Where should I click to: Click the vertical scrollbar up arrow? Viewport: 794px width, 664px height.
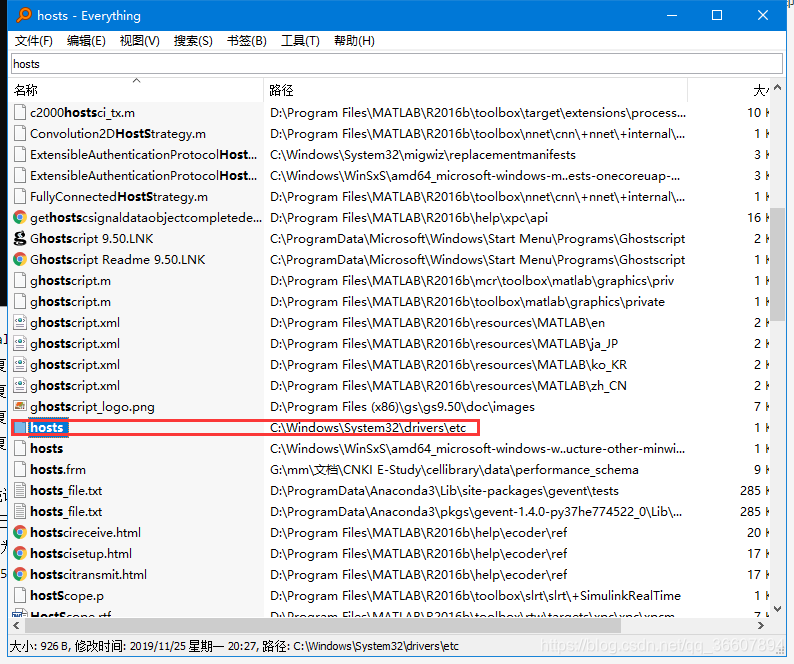(778, 88)
